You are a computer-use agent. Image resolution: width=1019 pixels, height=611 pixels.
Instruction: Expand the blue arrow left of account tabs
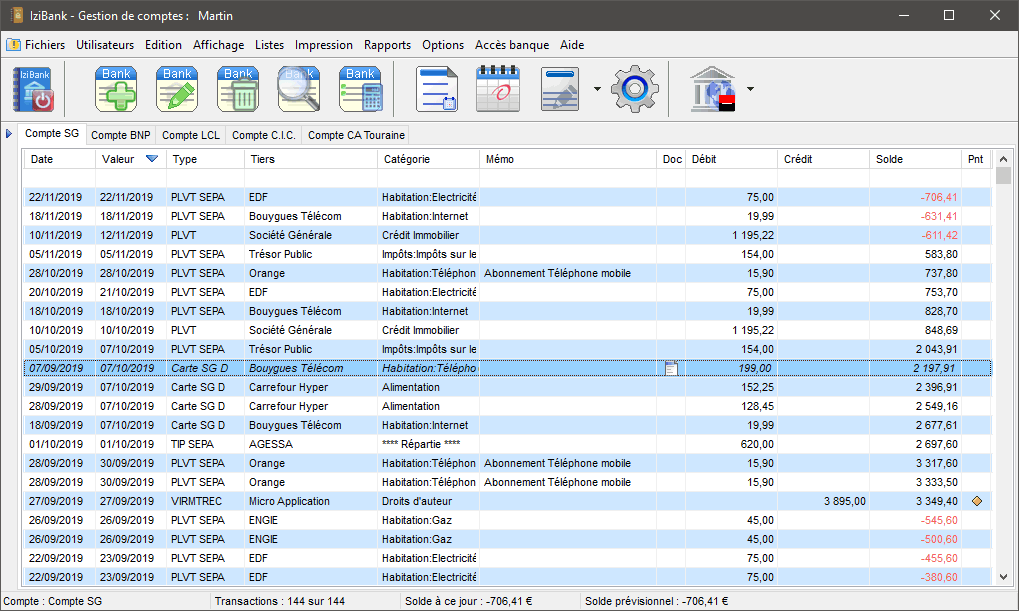coord(9,133)
